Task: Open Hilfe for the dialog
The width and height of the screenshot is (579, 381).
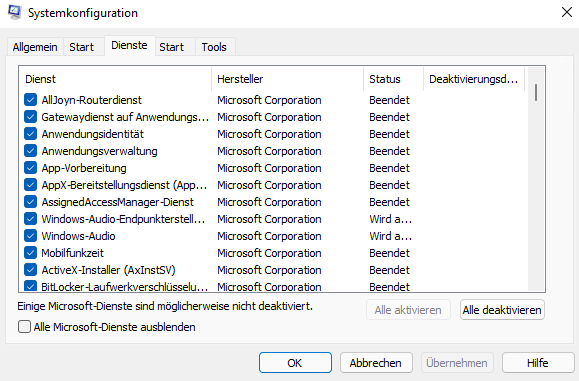Action: coord(538,363)
